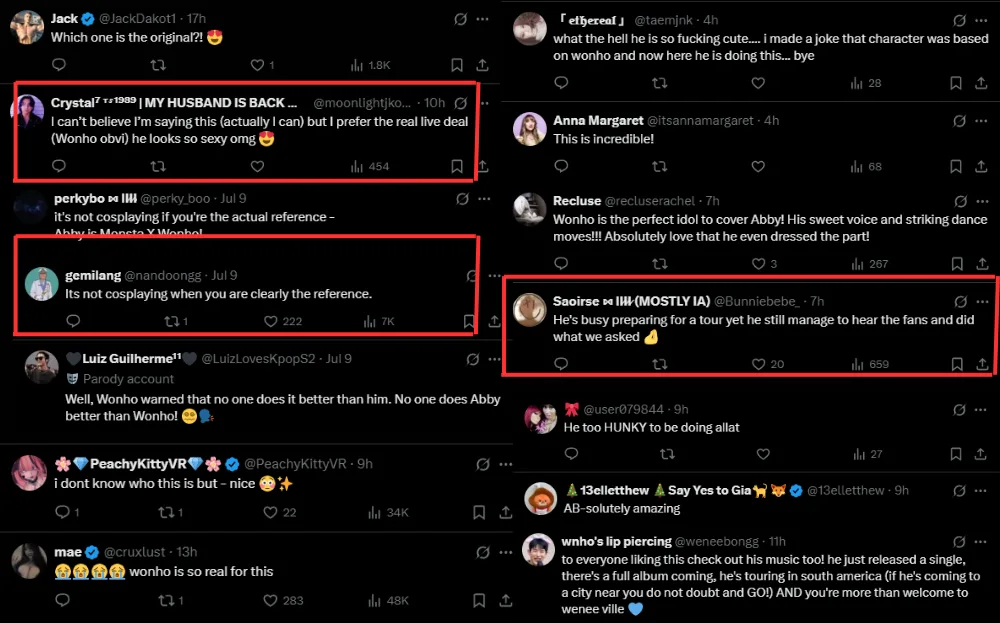View analytics for PeachyKittyVR's 34K-view tweet
Viewport: 1000px width, 623px height.
(360, 512)
